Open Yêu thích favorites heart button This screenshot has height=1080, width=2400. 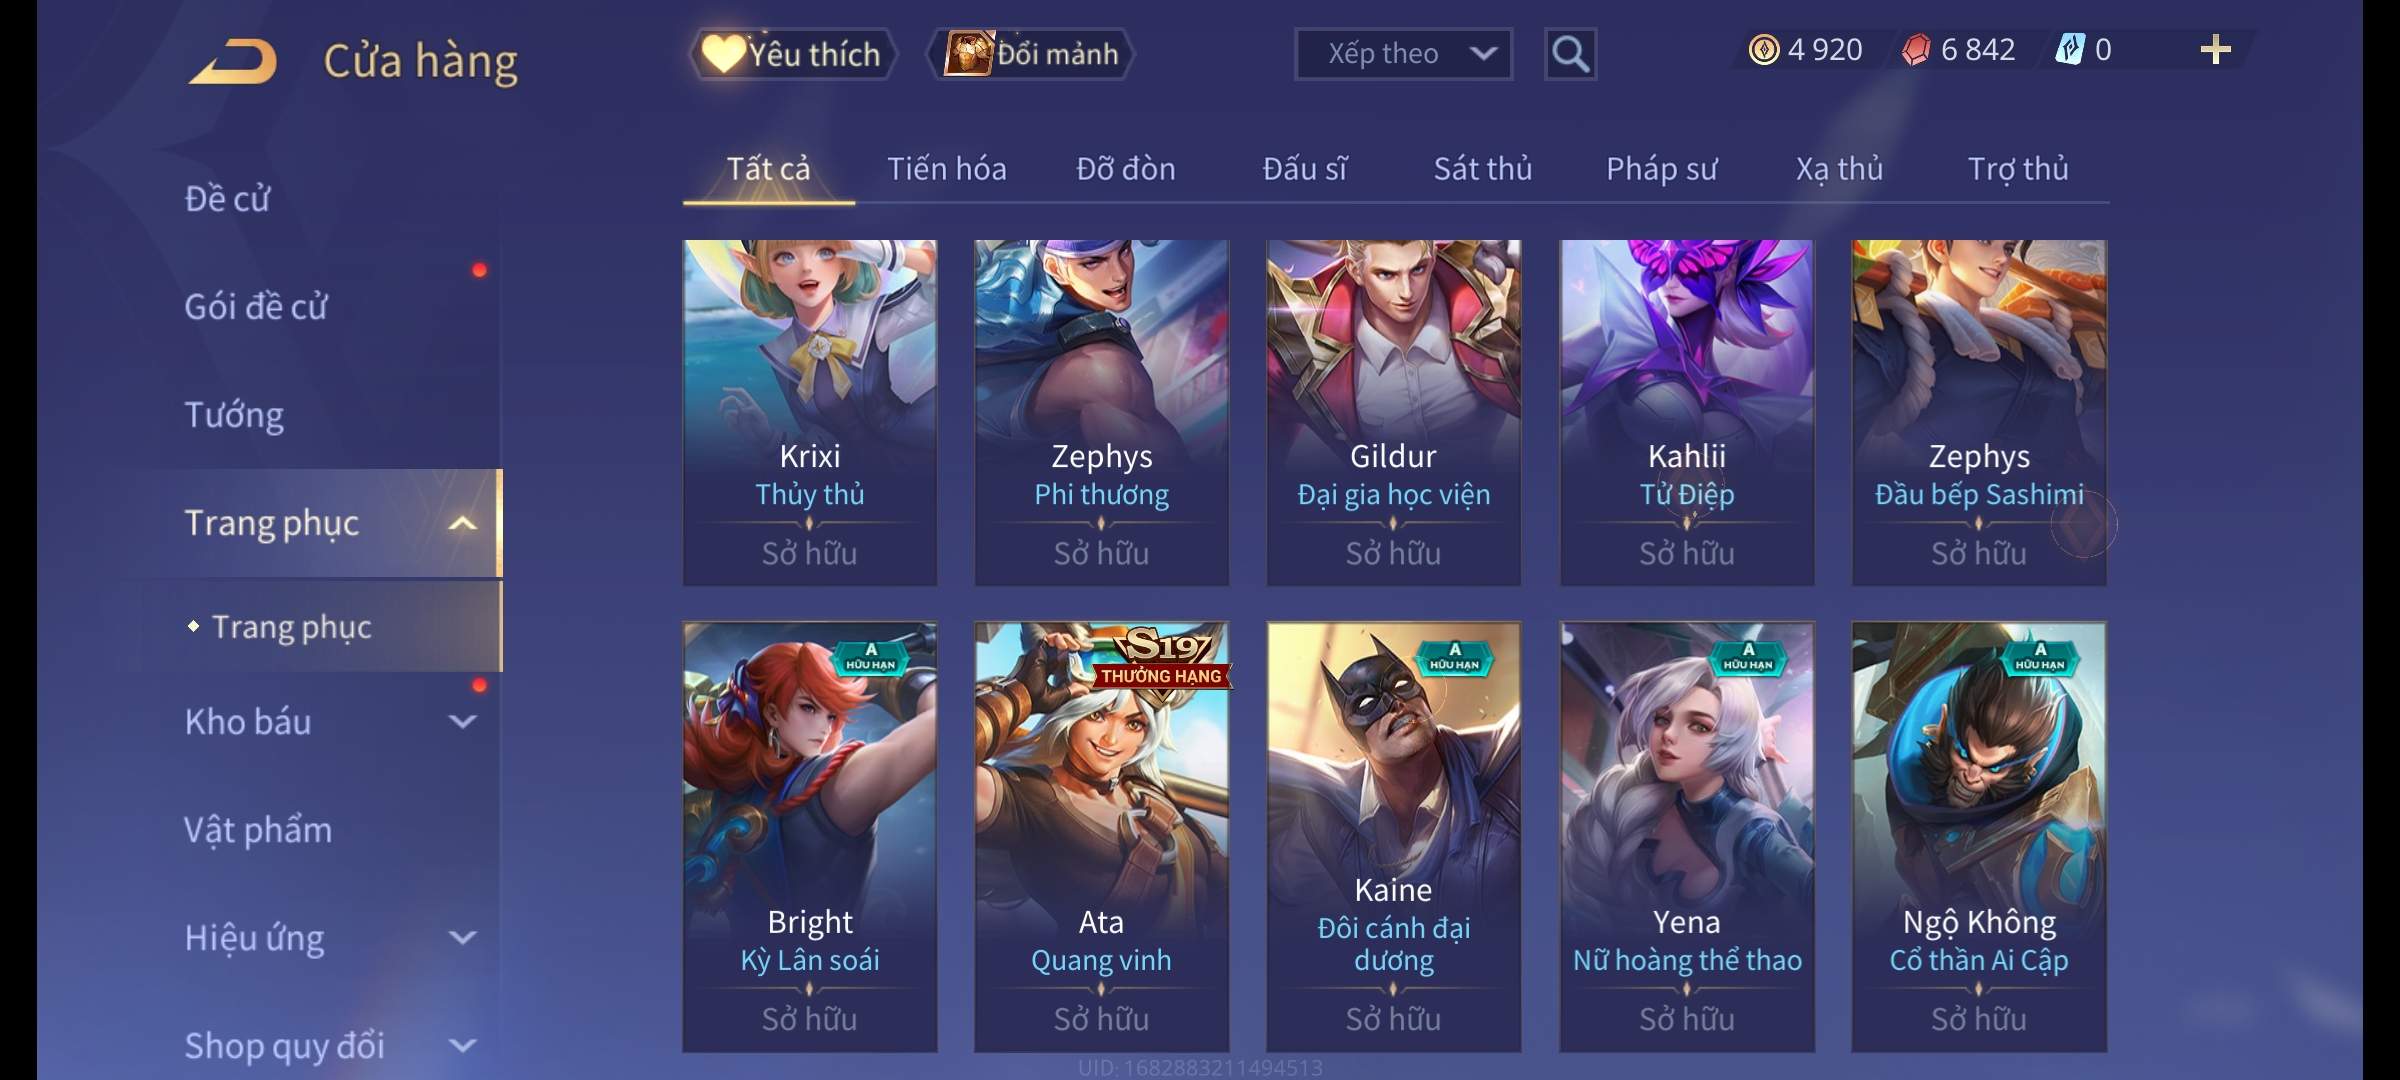[792, 54]
